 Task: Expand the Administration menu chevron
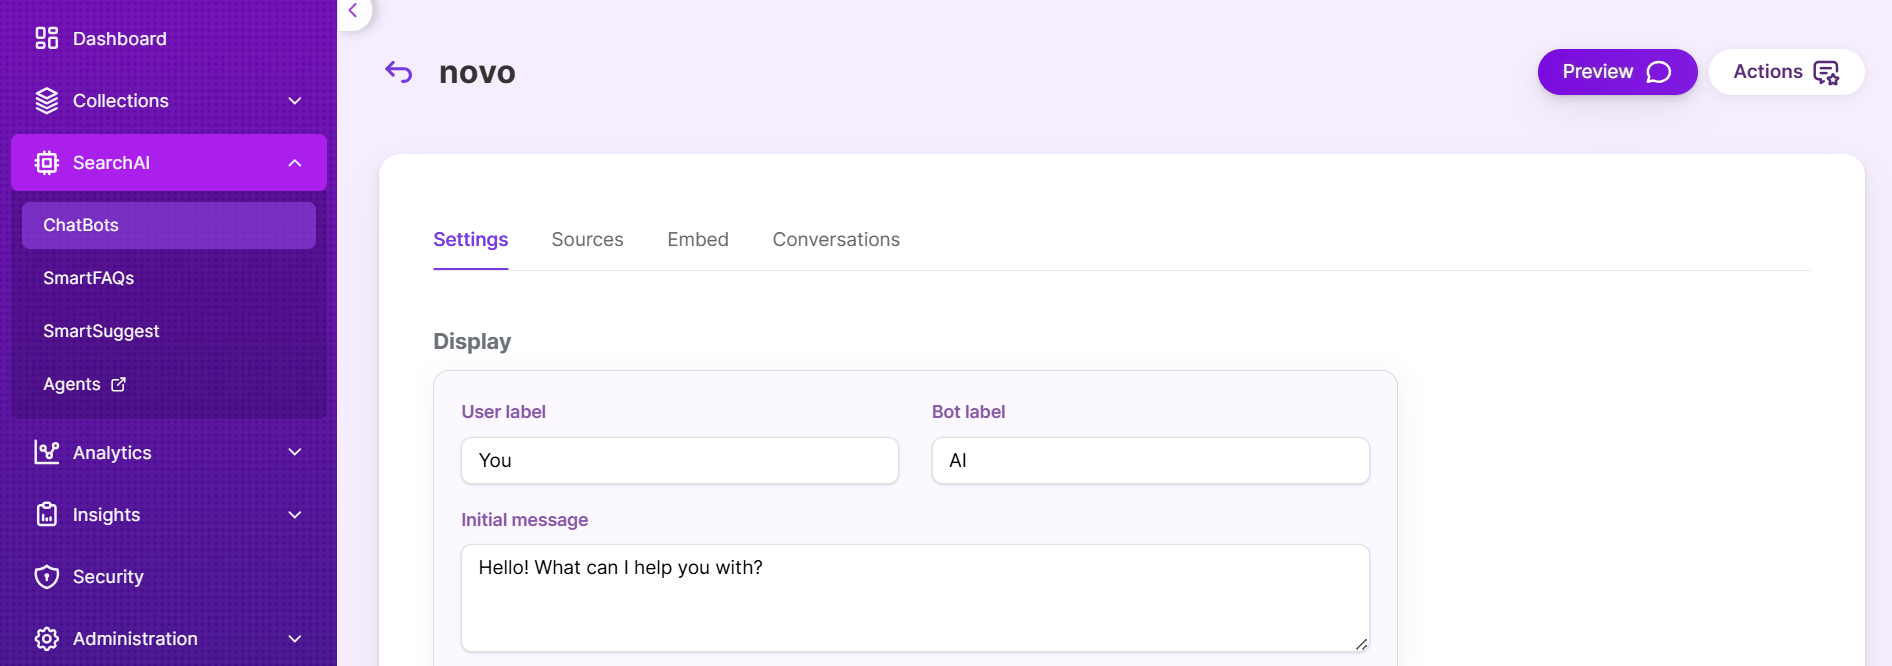295,638
